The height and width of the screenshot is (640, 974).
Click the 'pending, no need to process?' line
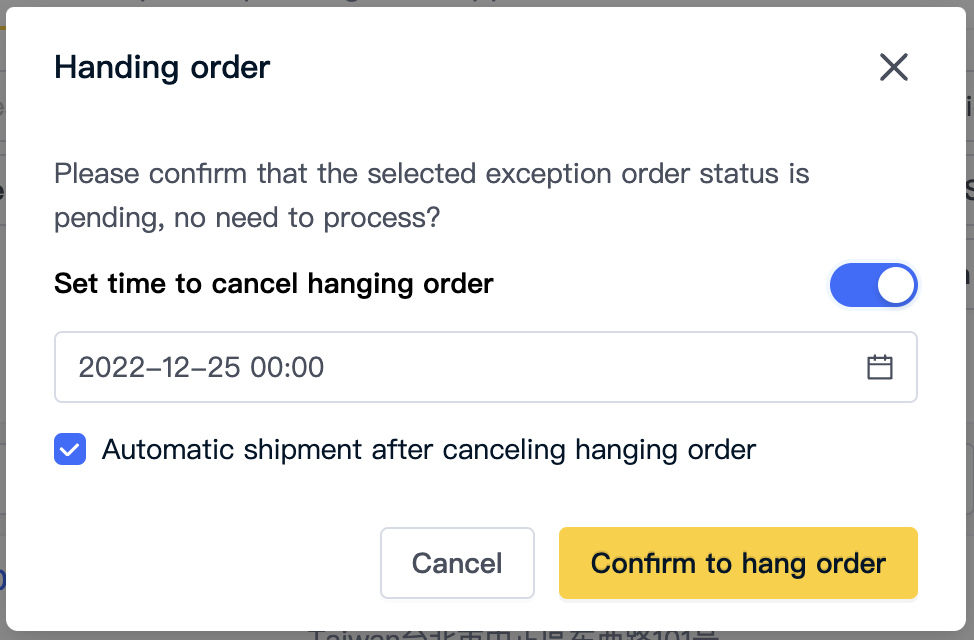point(247,219)
